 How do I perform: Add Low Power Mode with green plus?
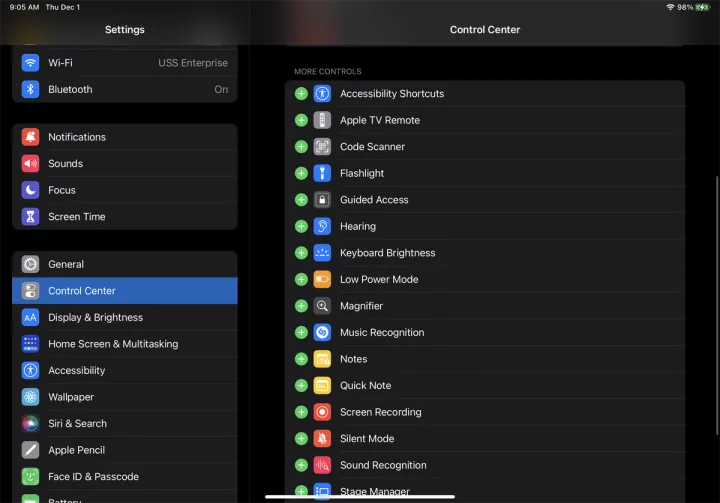click(301, 279)
